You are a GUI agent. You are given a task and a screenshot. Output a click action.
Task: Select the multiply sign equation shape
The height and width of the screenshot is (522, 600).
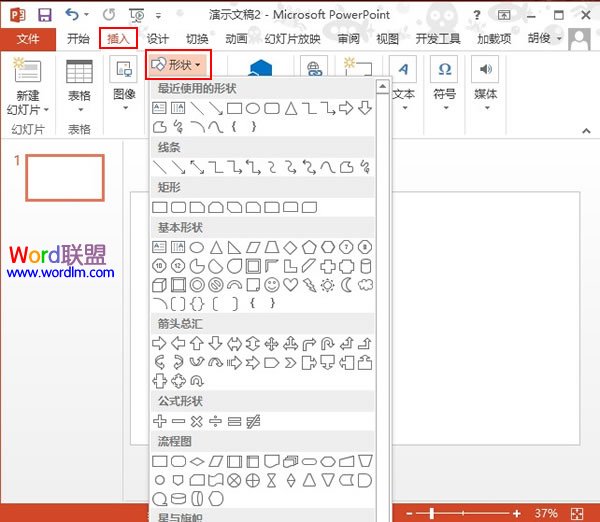click(197, 421)
